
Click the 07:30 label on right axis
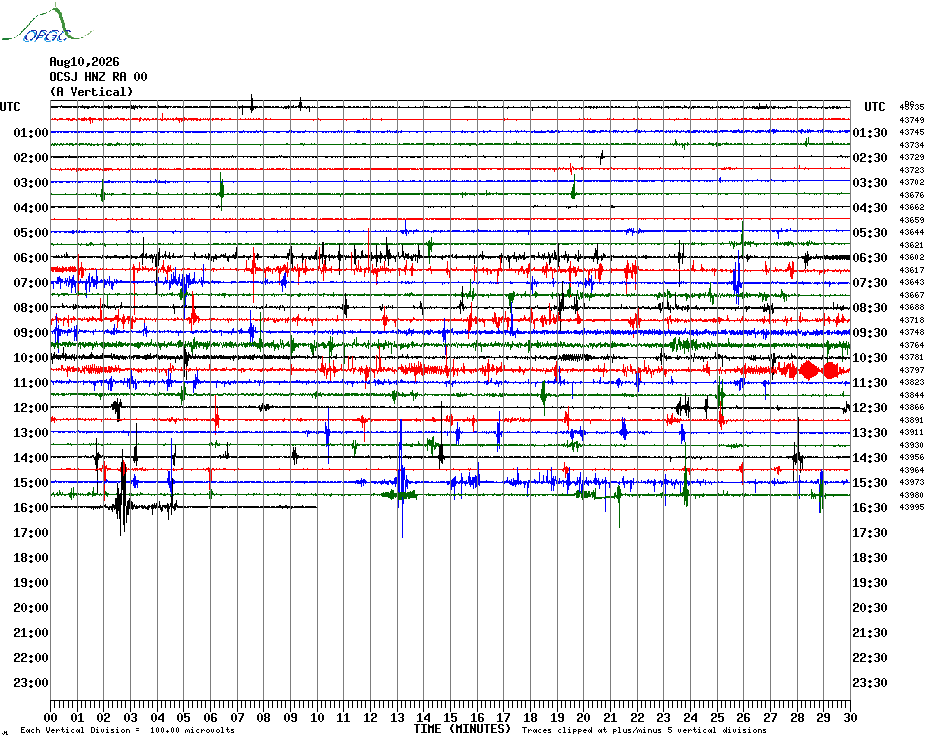pyautogui.click(x=870, y=282)
